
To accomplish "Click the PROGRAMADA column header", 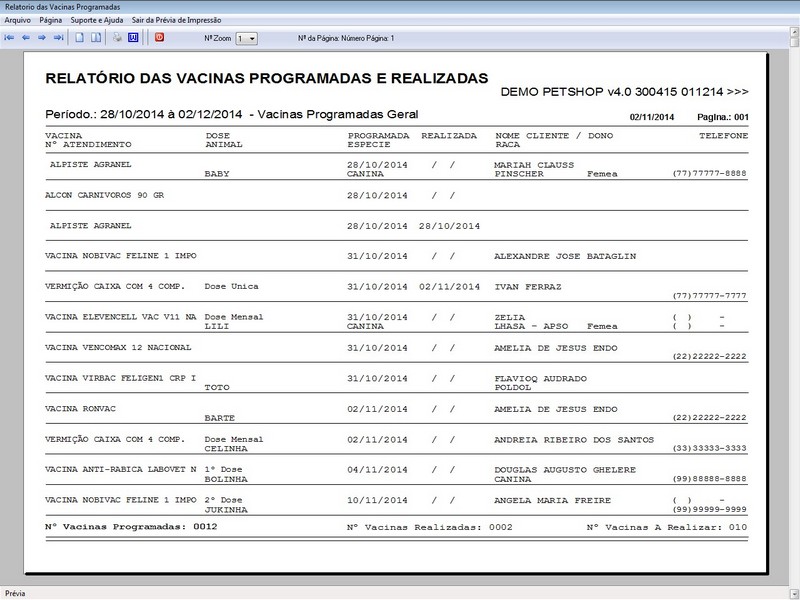I will [x=379, y=136].
